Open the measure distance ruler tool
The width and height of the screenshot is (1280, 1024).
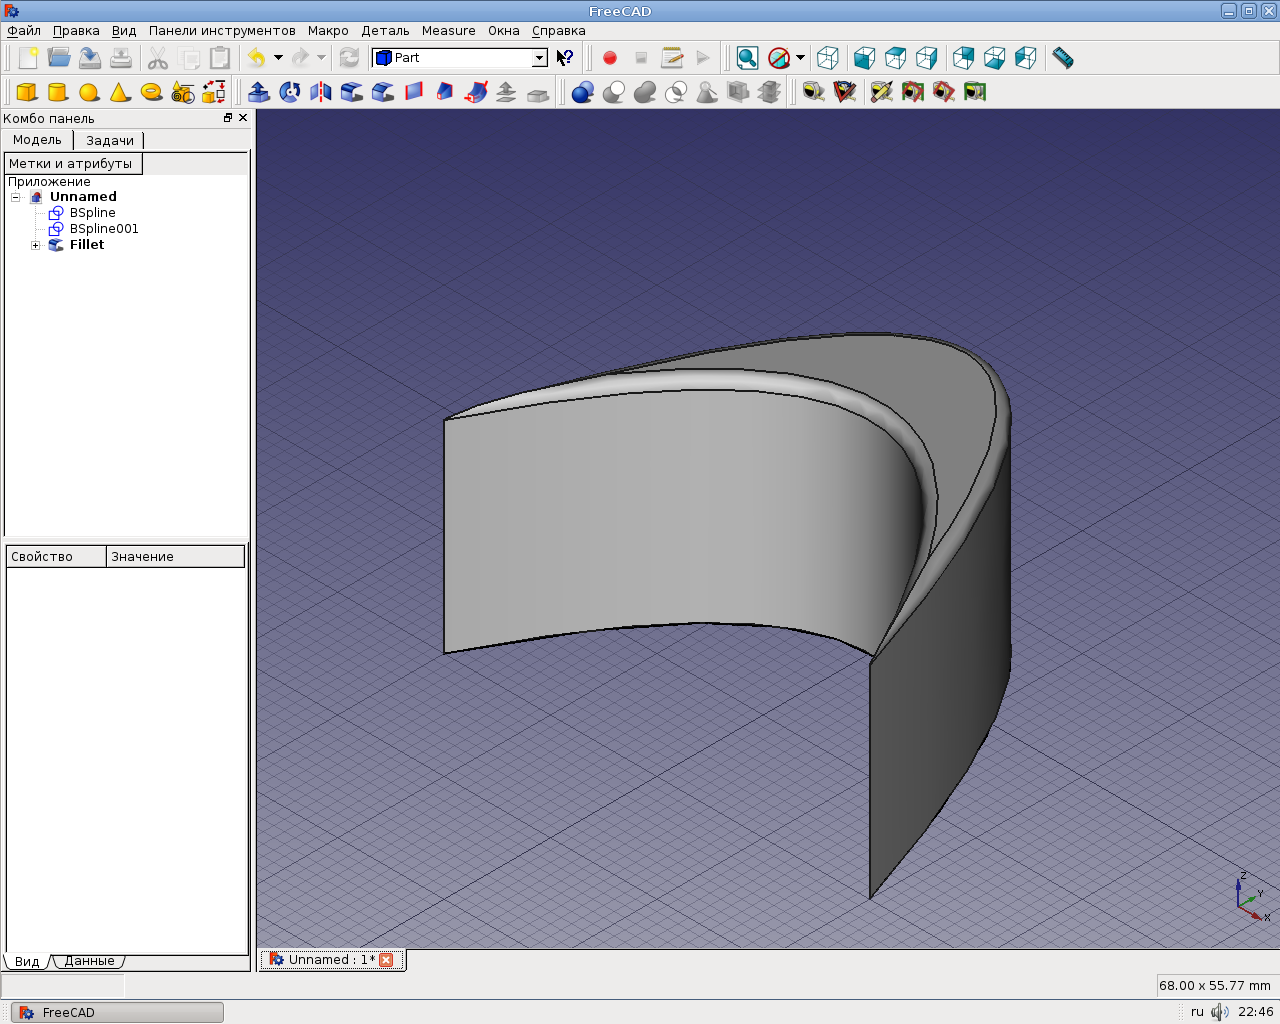point(1063,58)
